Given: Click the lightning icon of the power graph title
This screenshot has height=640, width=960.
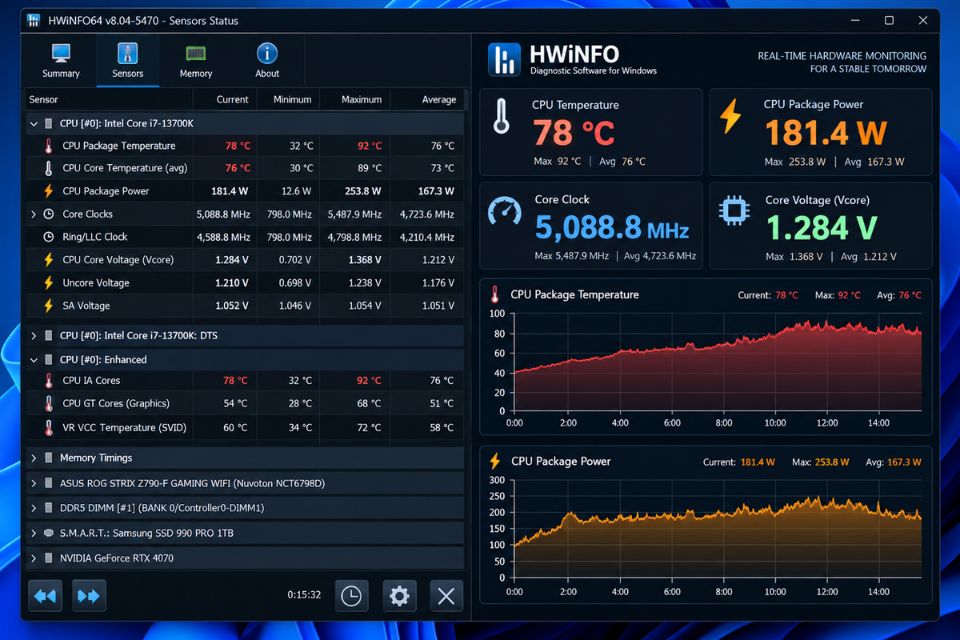Looking at the screenshot, I should 495,461.
